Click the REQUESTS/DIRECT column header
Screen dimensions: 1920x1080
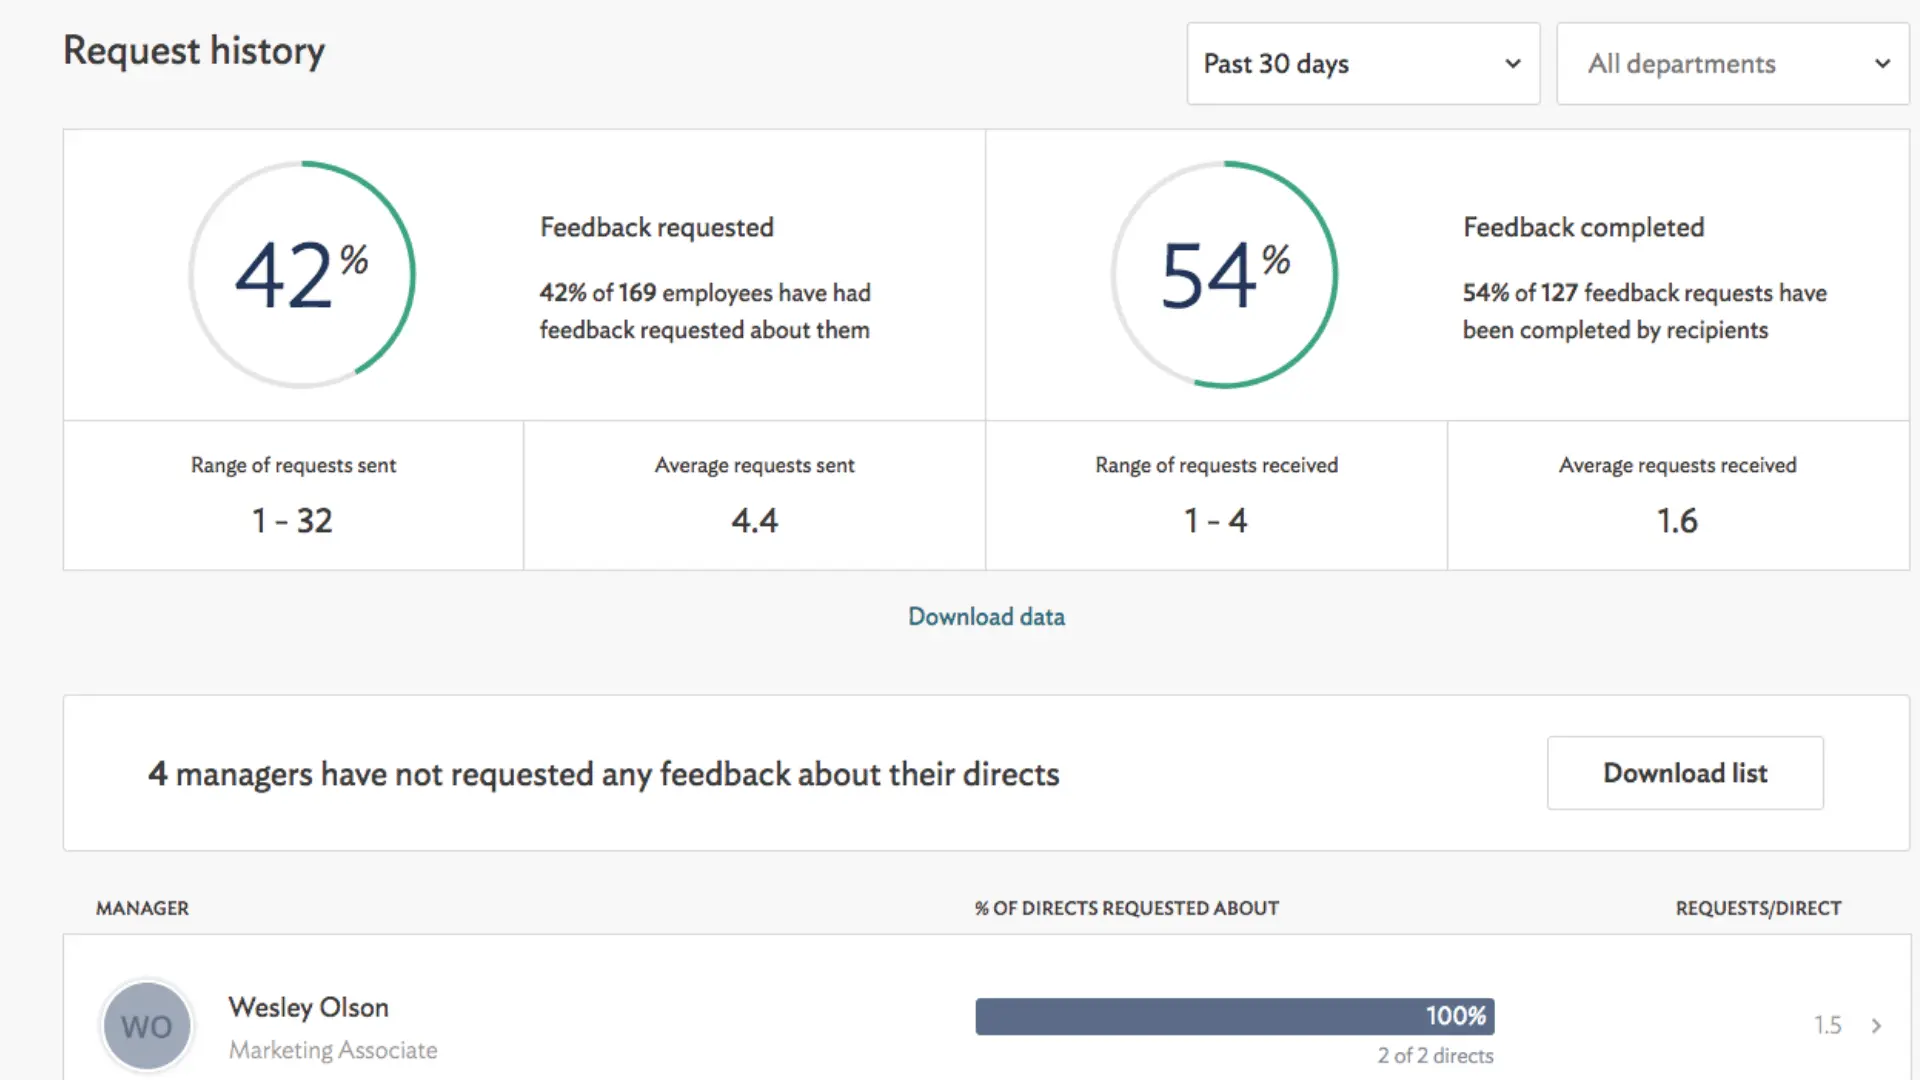[x=1758, y=908]
